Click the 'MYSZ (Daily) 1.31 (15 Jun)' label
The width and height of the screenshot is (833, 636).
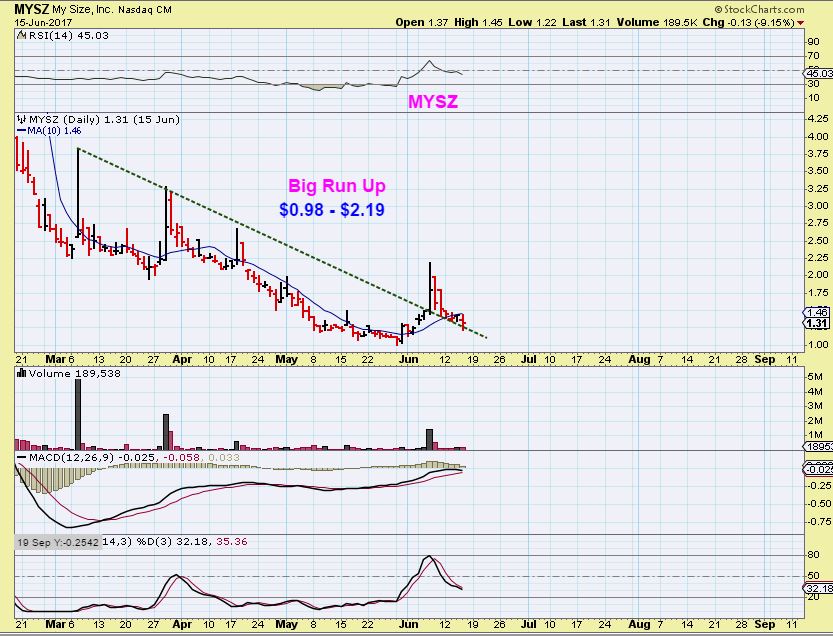[x=104, y=119]
